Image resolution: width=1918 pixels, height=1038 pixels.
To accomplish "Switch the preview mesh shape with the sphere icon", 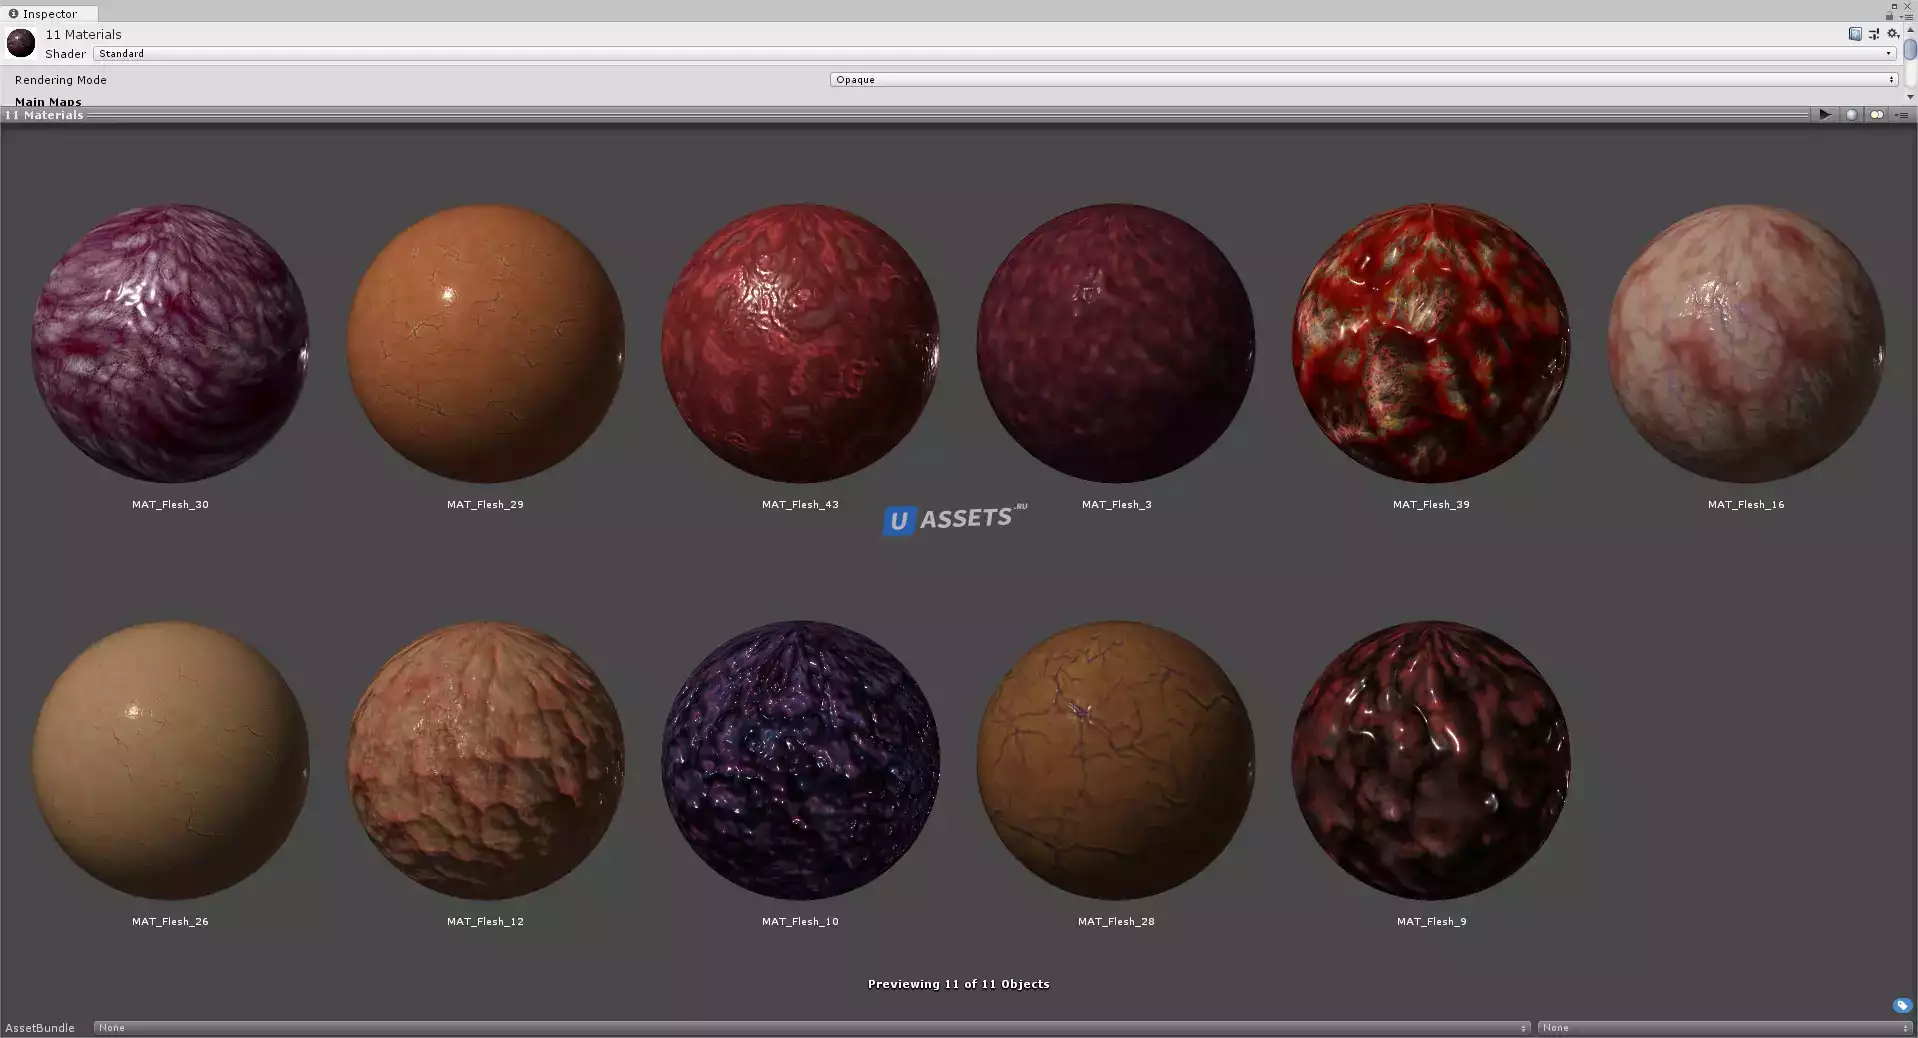I will (x=1852, y=115).
